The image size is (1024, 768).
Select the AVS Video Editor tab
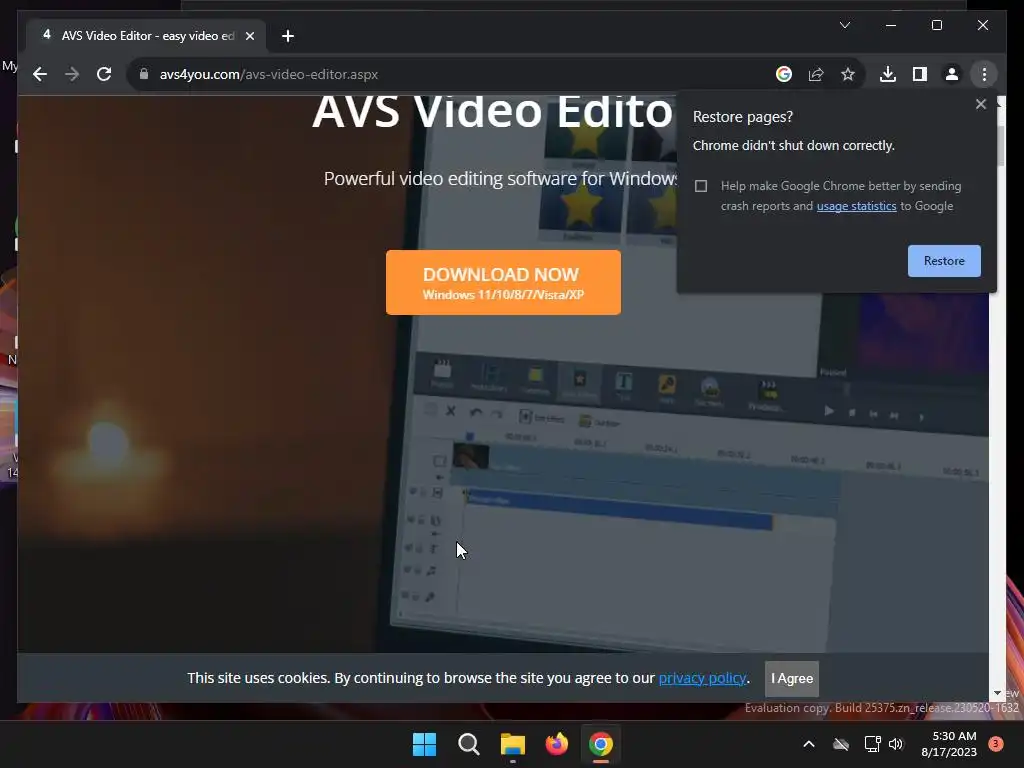tap(146, 36)
